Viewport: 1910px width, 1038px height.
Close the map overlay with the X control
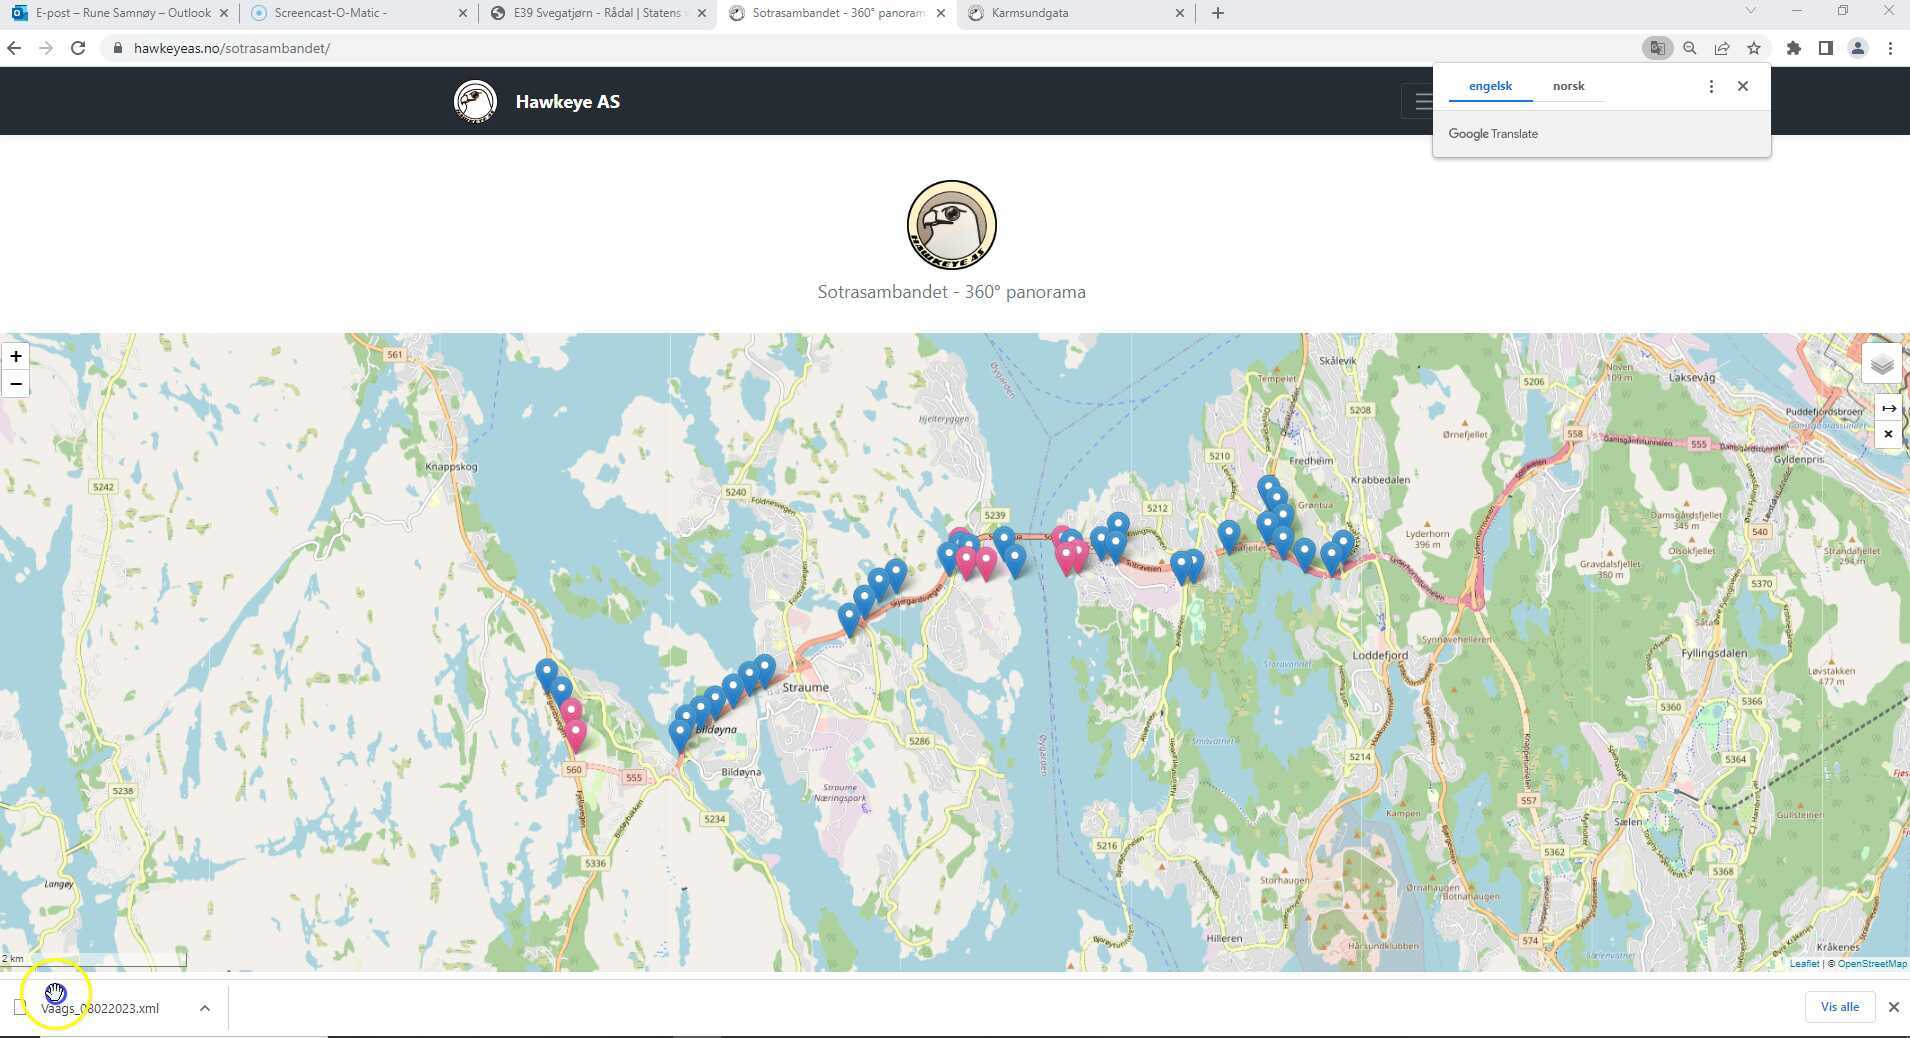coord(1889,433)
